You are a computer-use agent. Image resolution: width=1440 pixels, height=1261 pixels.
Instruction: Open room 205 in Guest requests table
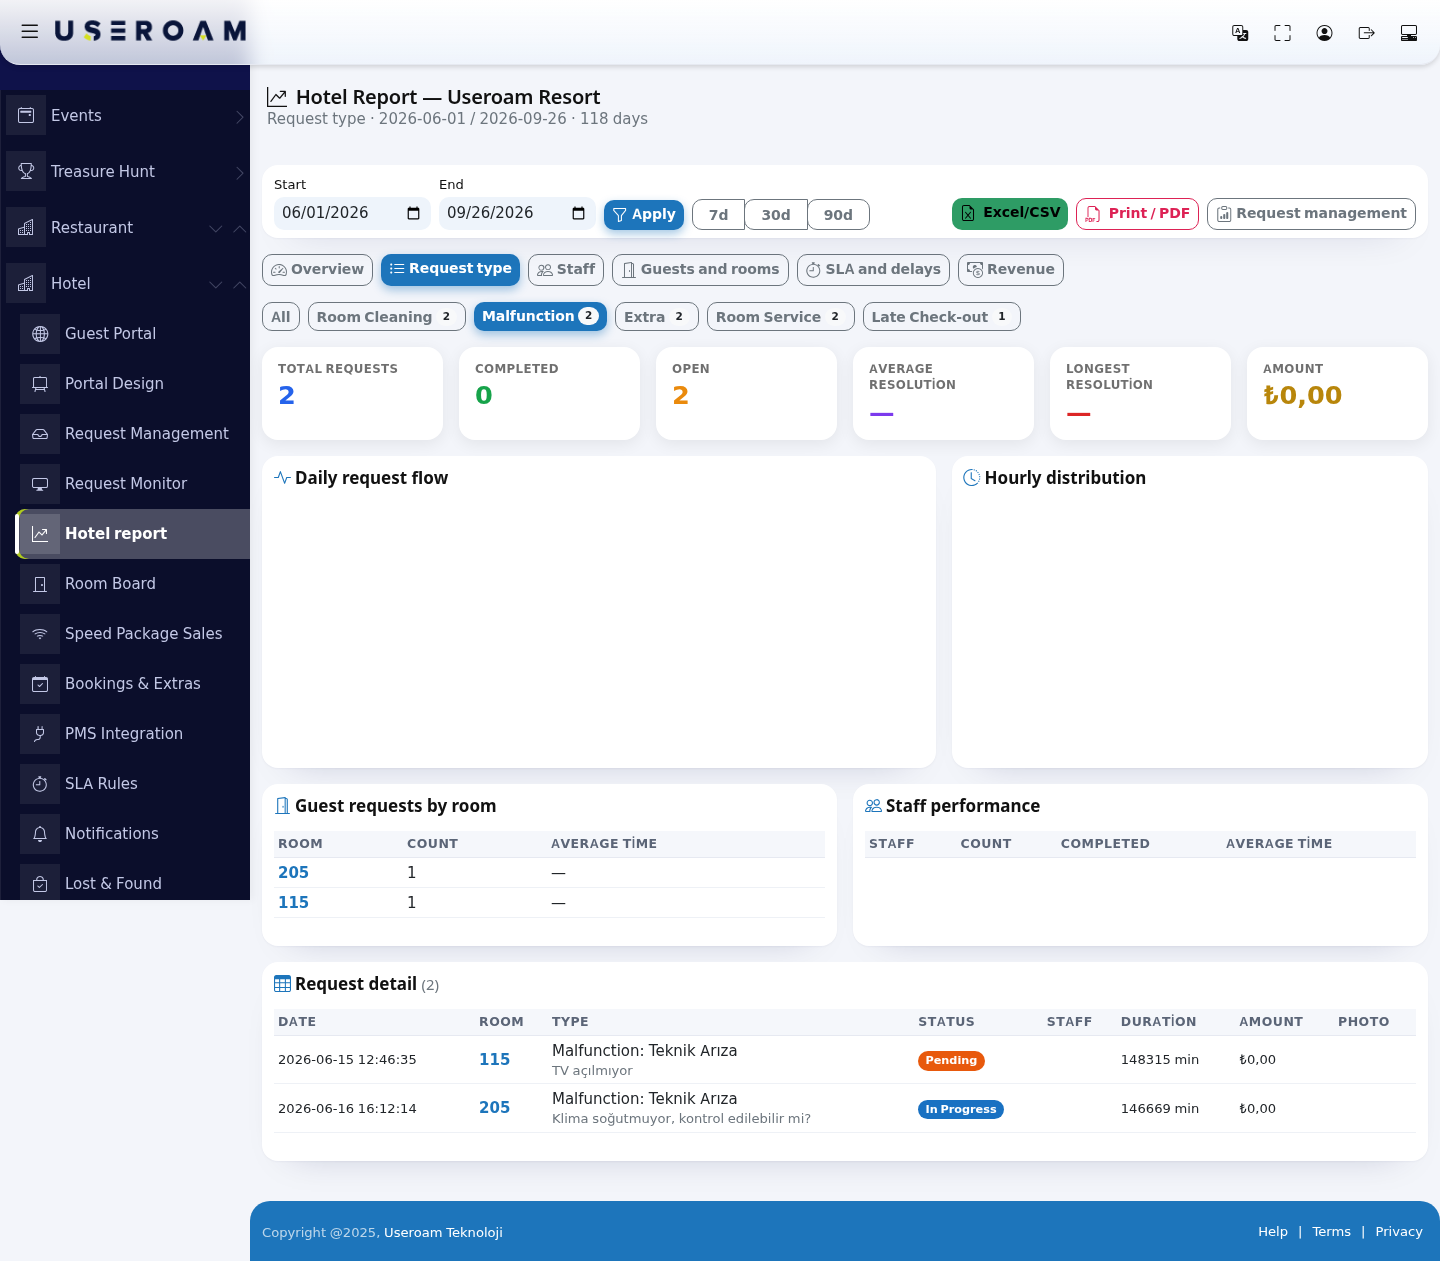pyautogui.click(x=293, y=873)
